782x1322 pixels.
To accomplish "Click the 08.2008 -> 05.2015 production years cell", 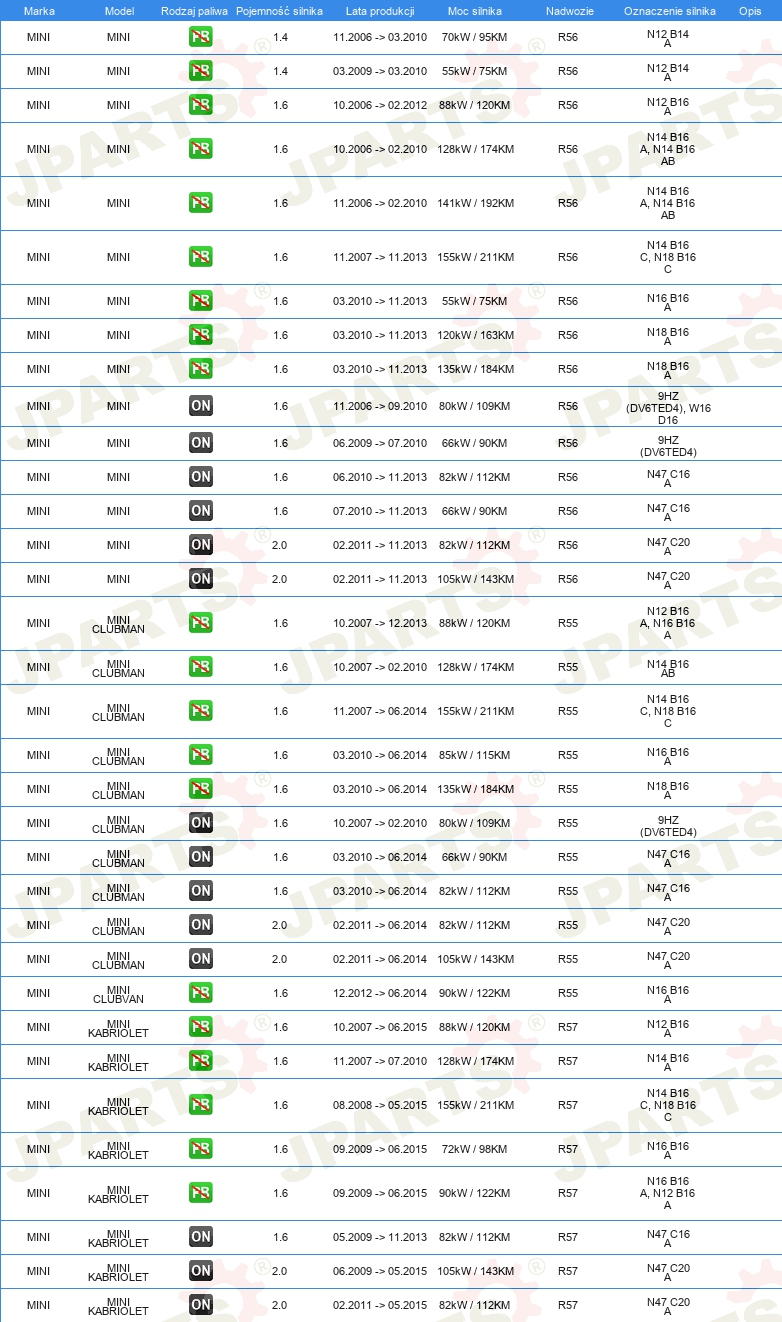I will (x=380, y=1105).
